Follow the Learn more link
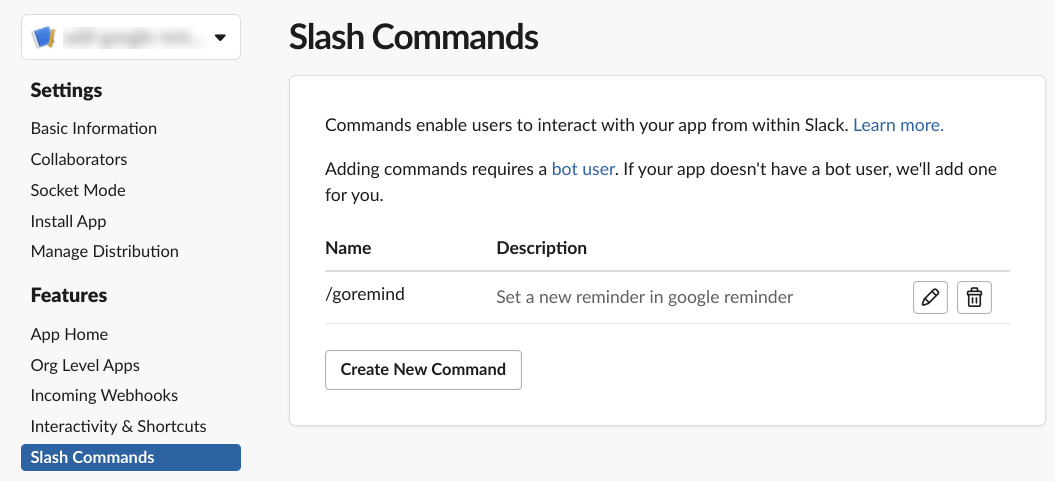This screenshot has width=1055, height=481. tap(898, 125)
